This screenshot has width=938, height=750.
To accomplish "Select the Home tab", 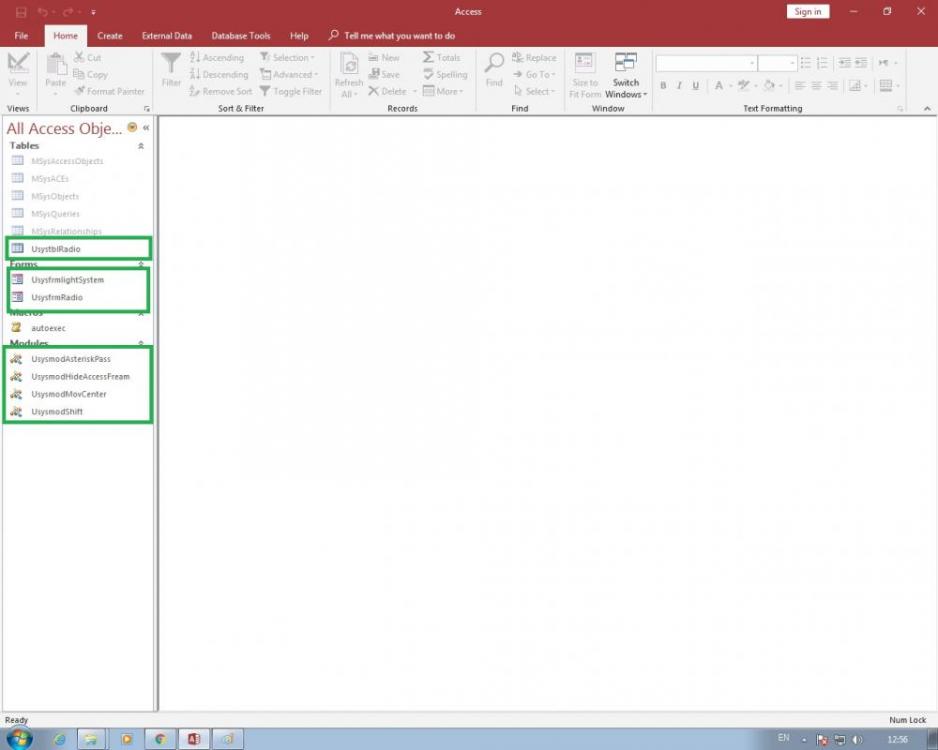I will (x=65, y=36).
